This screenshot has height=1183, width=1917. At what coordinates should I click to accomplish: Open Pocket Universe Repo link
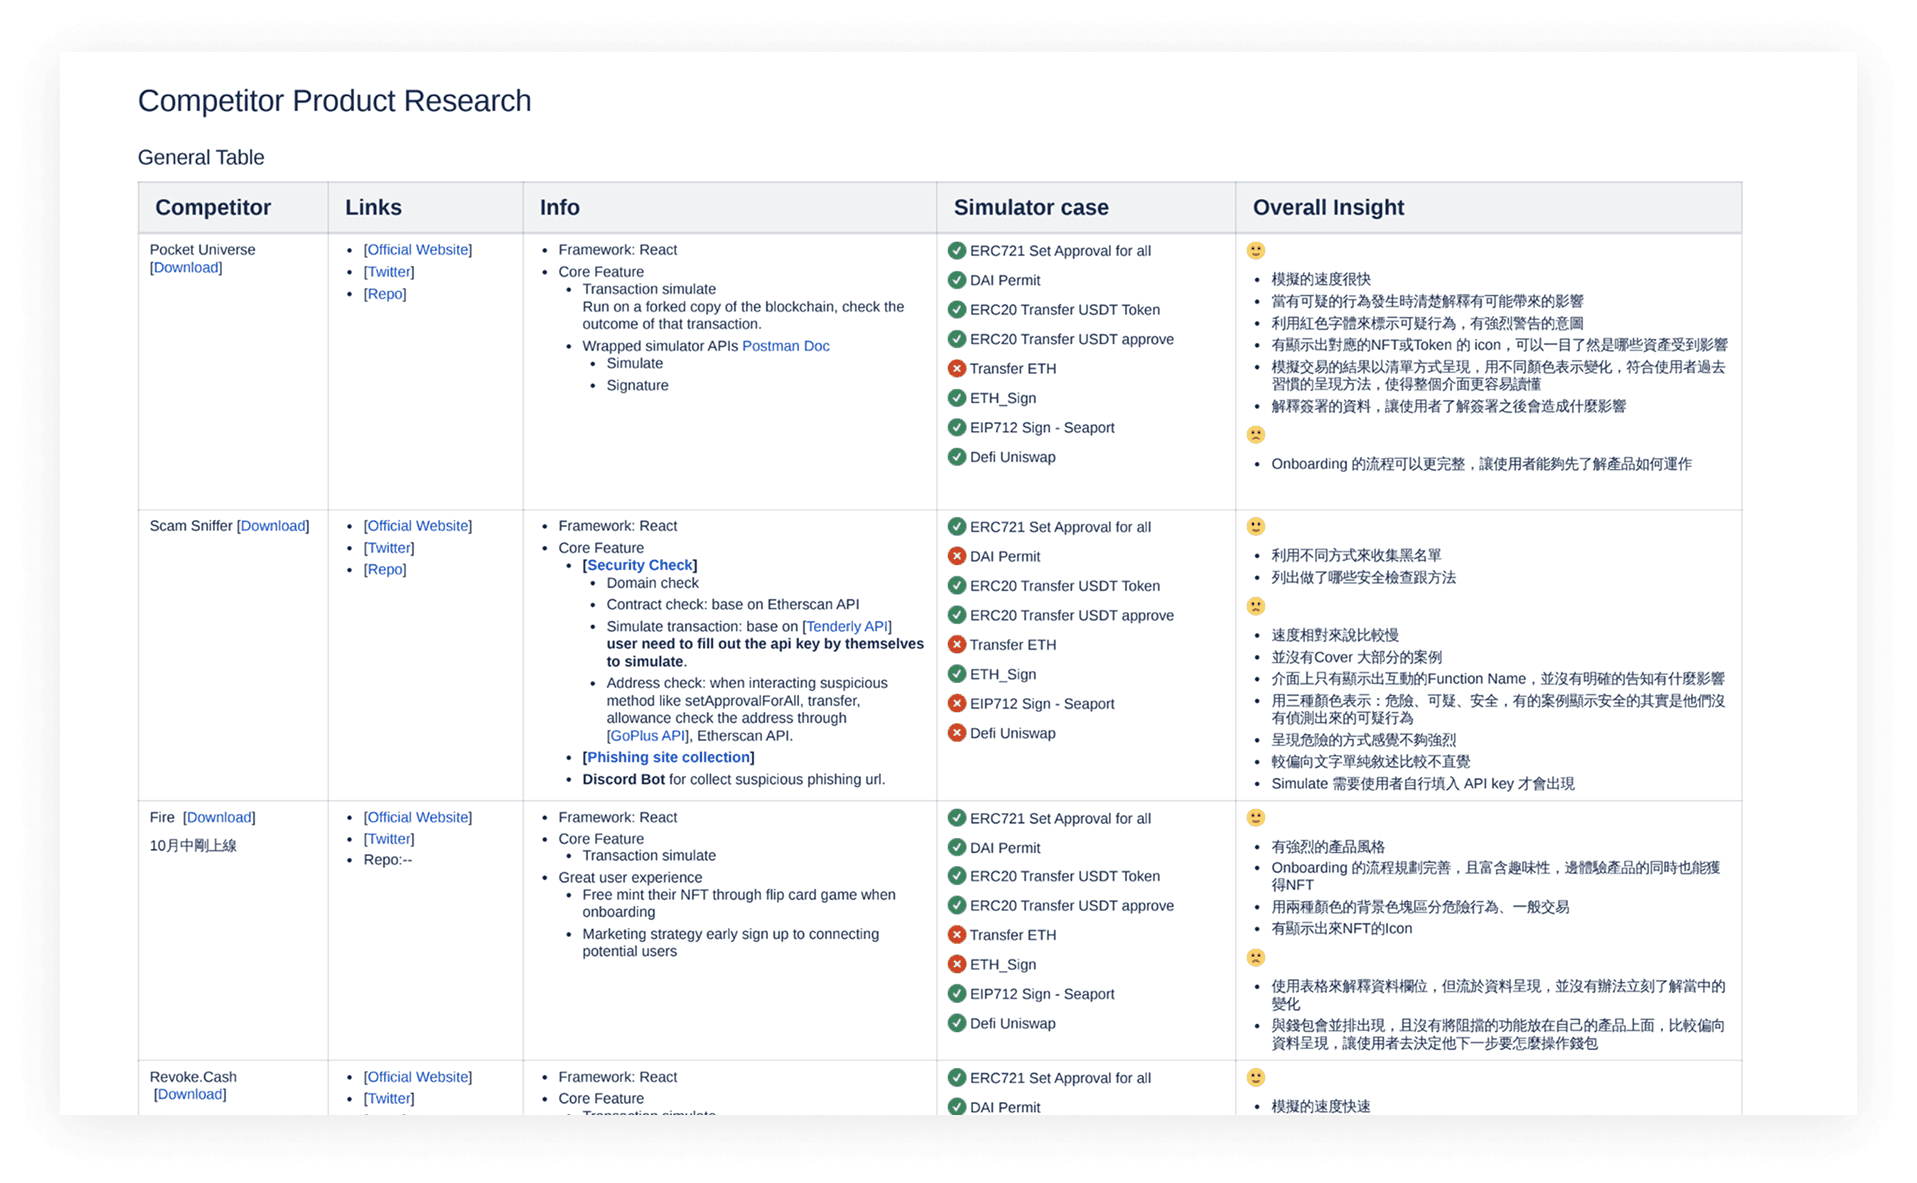pyautogui.click(x=385, y=294)
